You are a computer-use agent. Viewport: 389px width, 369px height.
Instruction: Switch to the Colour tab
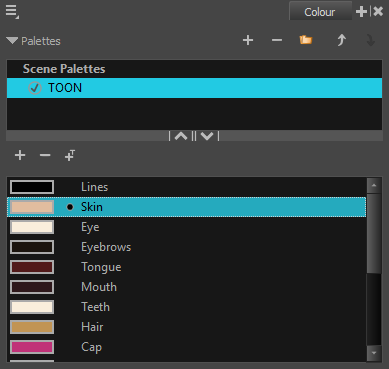point(320,12)
